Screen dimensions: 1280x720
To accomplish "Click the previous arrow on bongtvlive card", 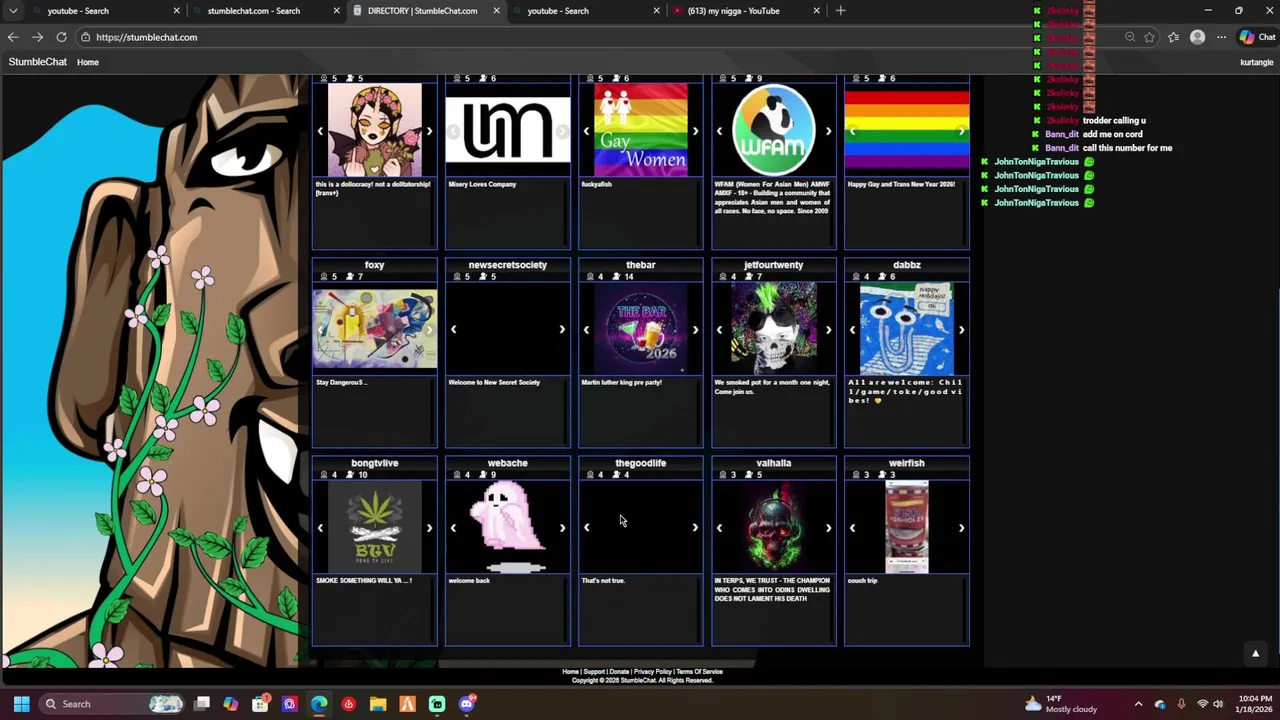I will pyautogui.click(x=320, y=527).
